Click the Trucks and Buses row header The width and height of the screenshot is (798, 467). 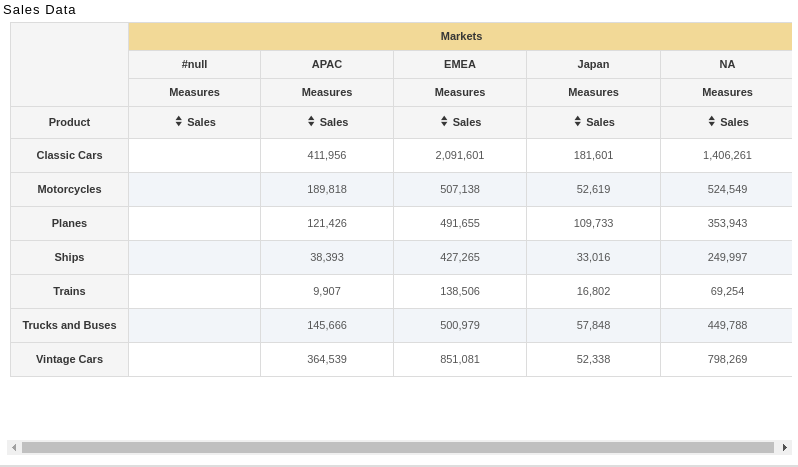point(69,325)
